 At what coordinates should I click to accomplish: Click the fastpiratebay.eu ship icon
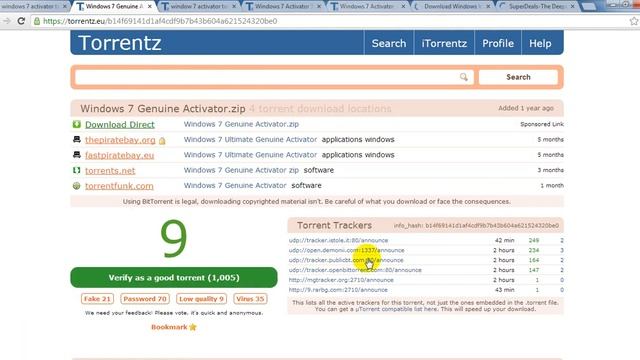pos(76,155)
